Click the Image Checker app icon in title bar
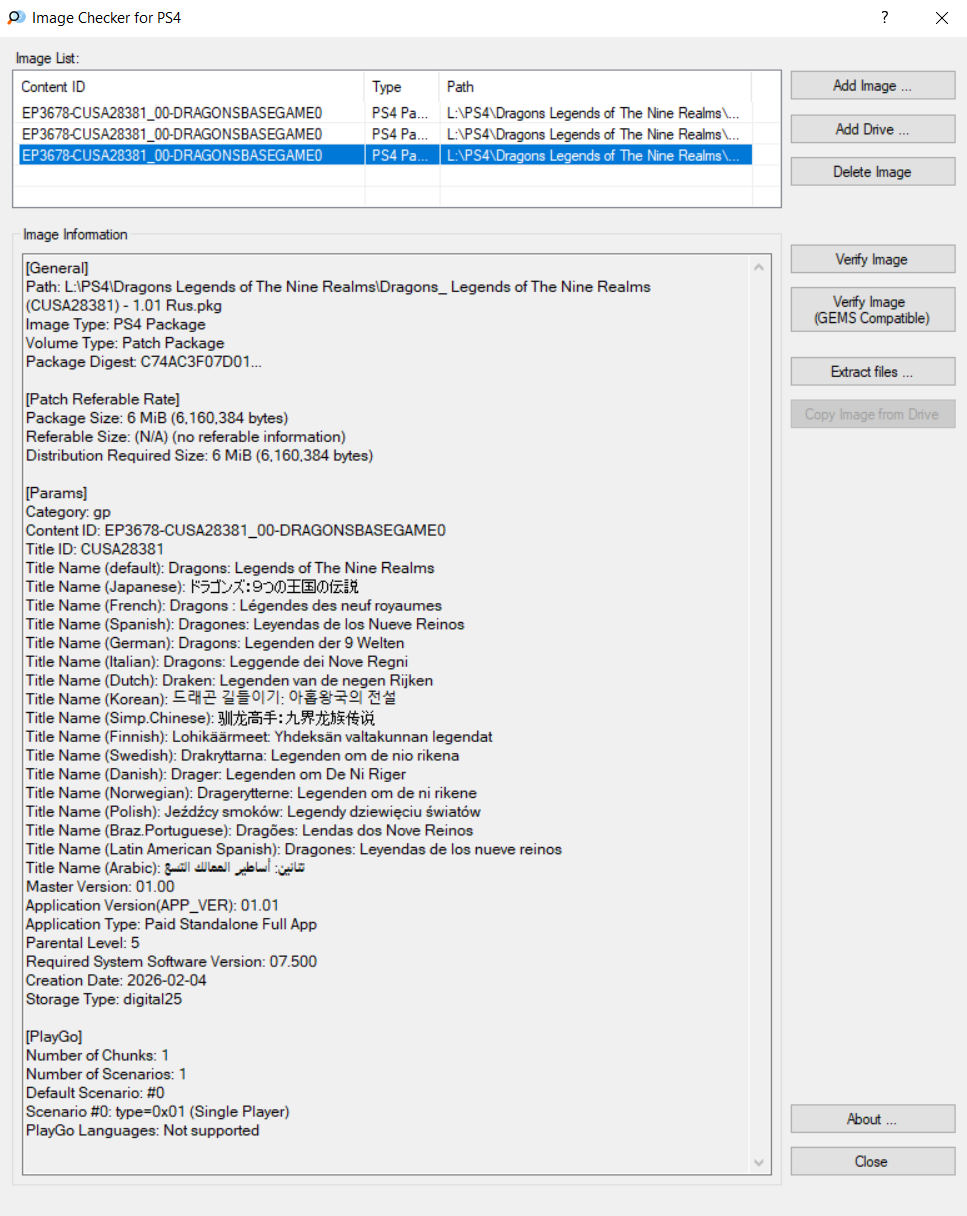The width and height of the screenshot is (967, 1216). coord(16,18)
